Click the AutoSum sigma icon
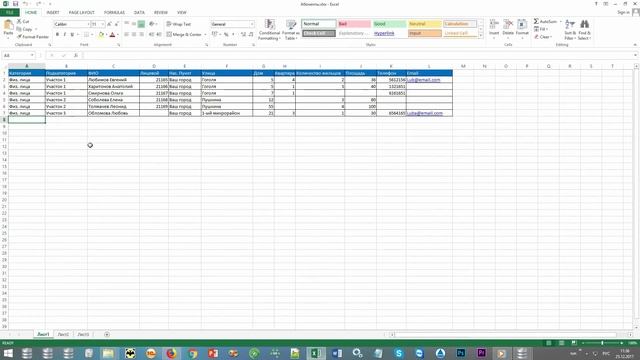This screenshot has width=640, height=360. [x=536, y=21]
